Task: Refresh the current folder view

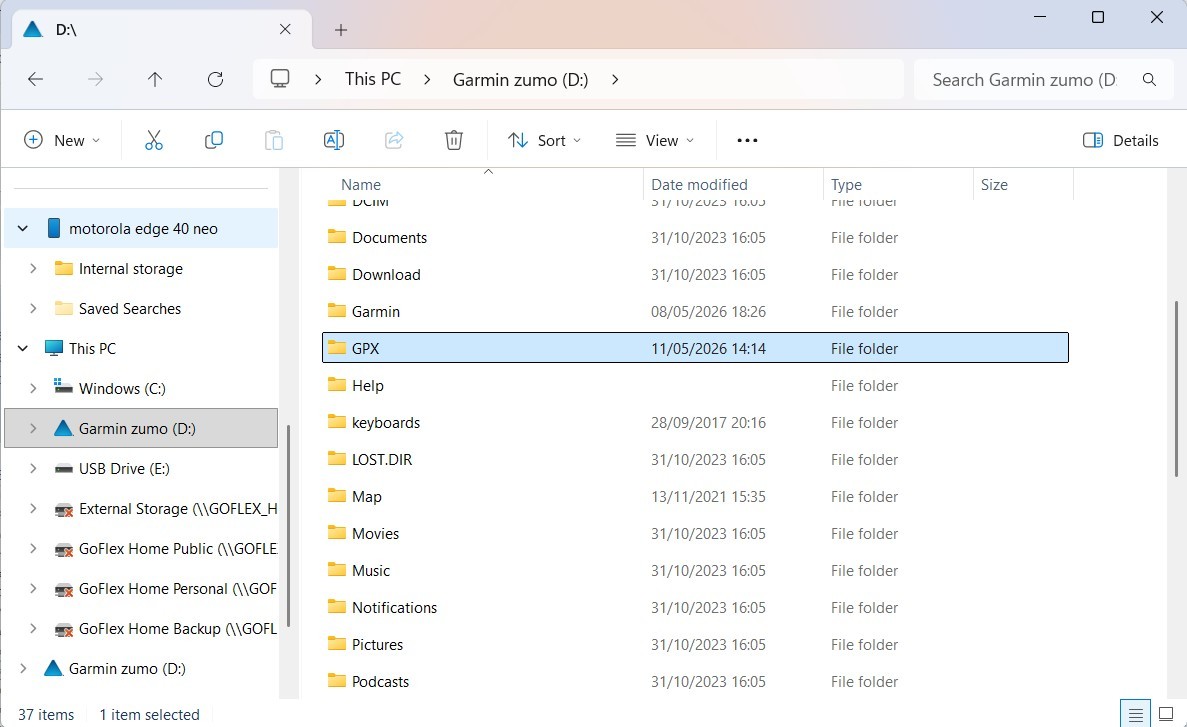Action: 216,79
